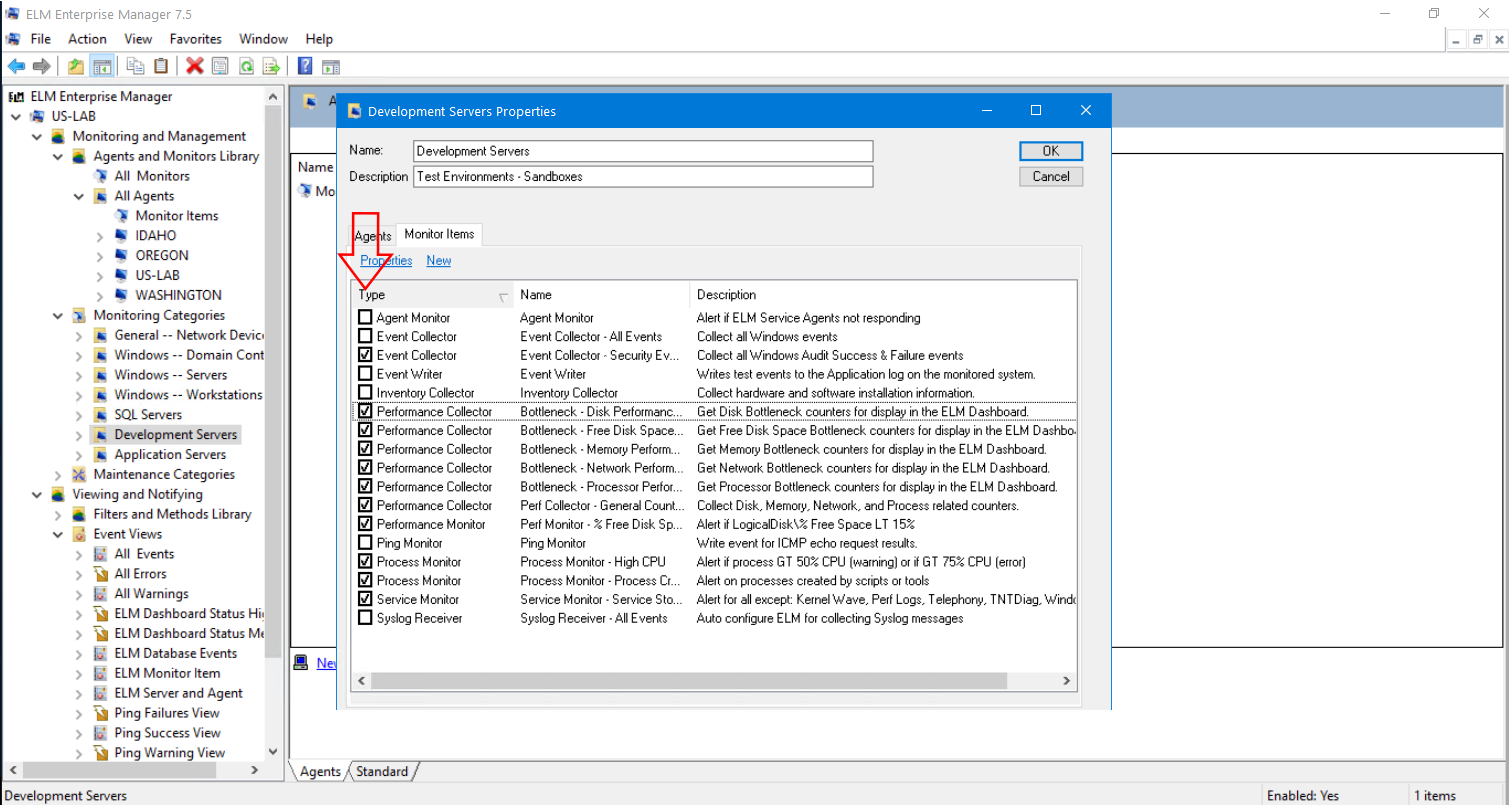Collapse the Monitoring and Management node
The image size is (1509, 807).
[36, 136]
